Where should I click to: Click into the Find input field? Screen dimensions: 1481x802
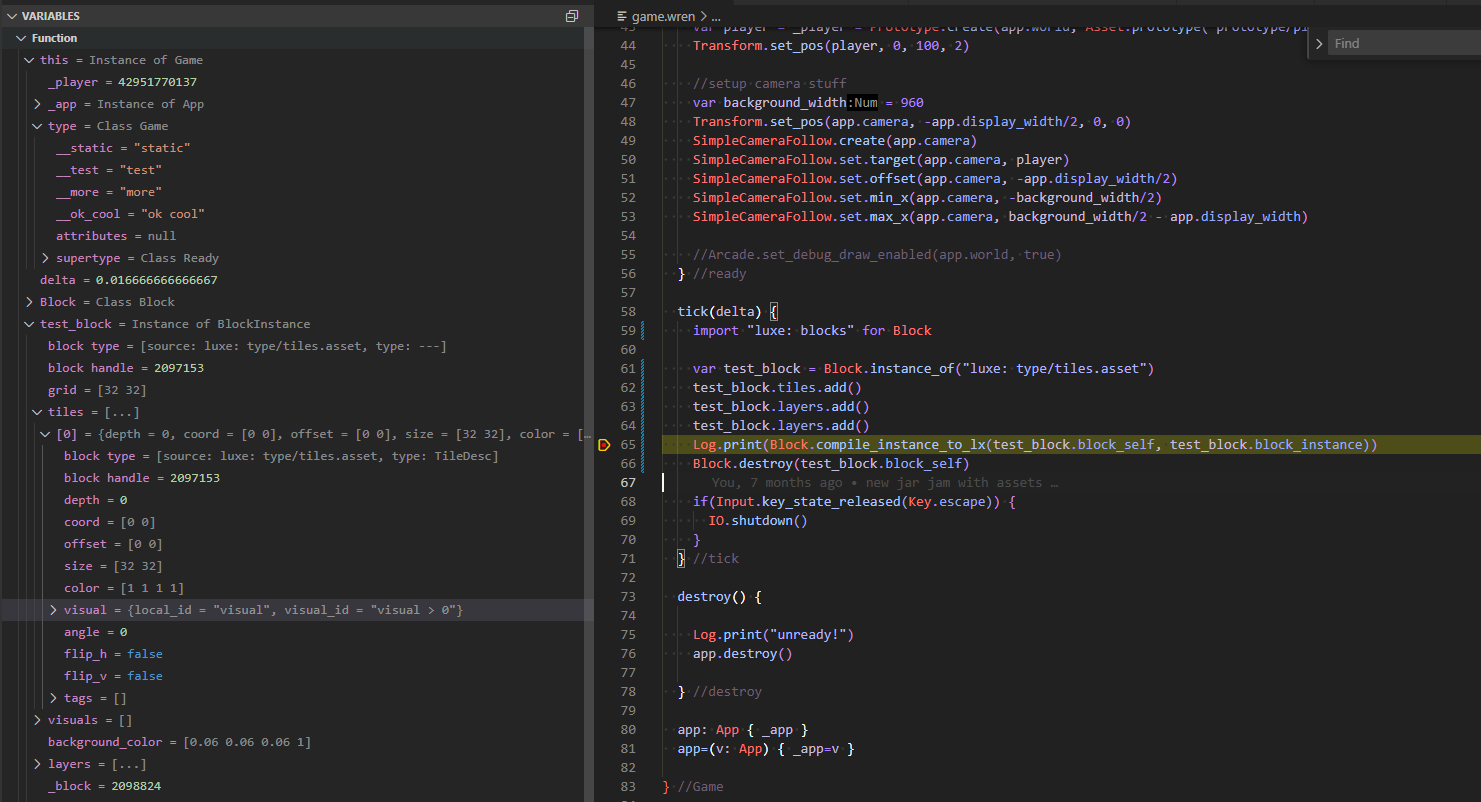pyautogui.click(x=1400, y=44)
